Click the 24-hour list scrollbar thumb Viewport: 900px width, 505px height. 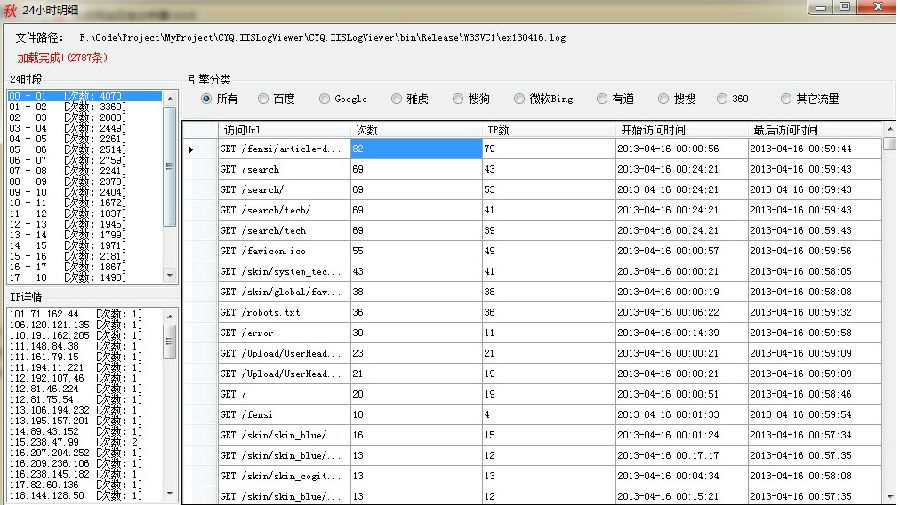click(170, 167)
